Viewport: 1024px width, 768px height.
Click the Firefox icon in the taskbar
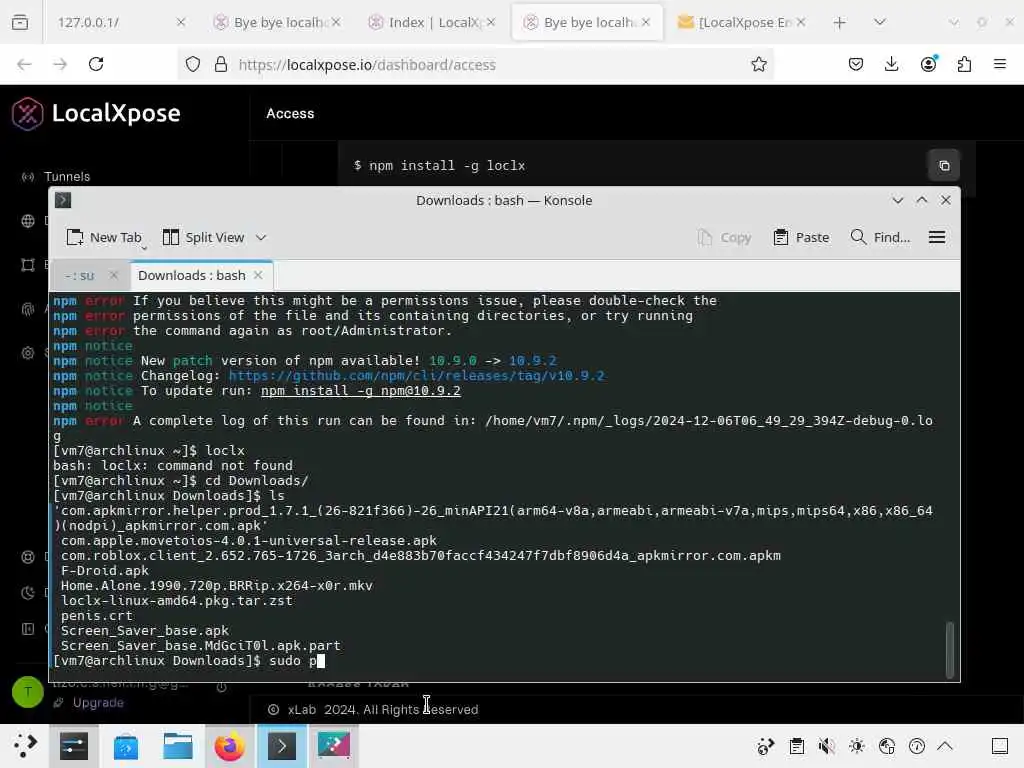click(x=229, y=746)
